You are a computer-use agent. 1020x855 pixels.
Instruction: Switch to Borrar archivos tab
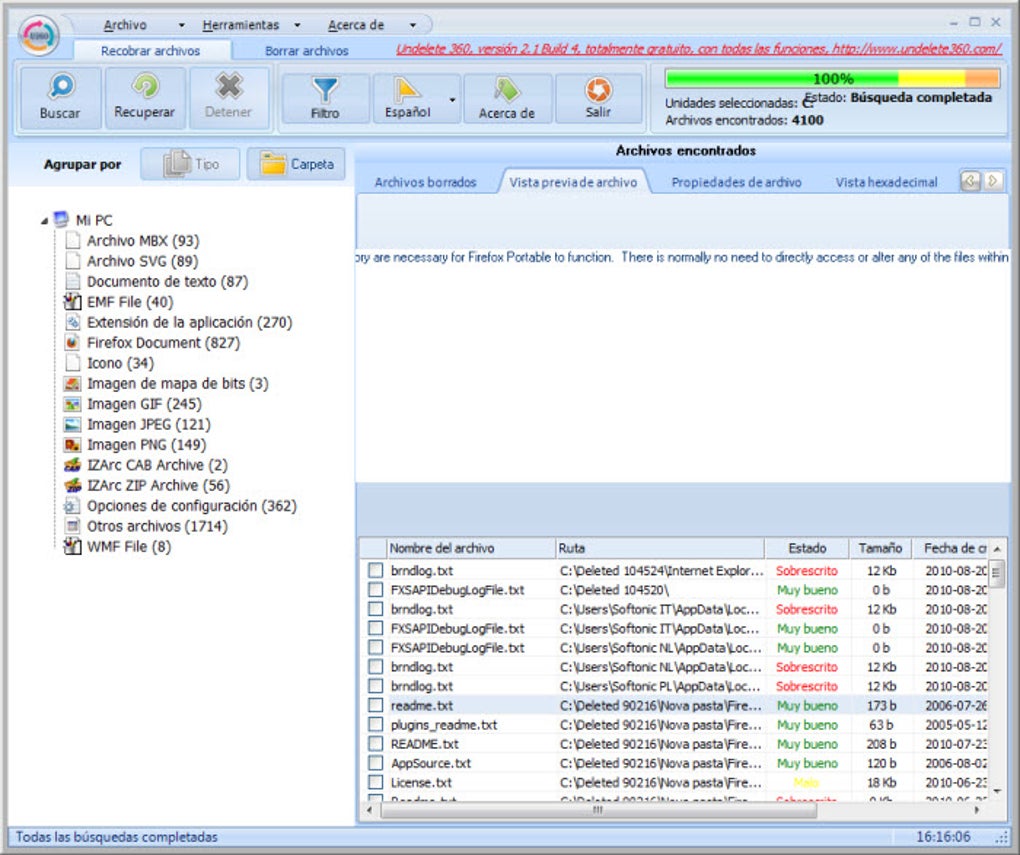pos(306,51)
